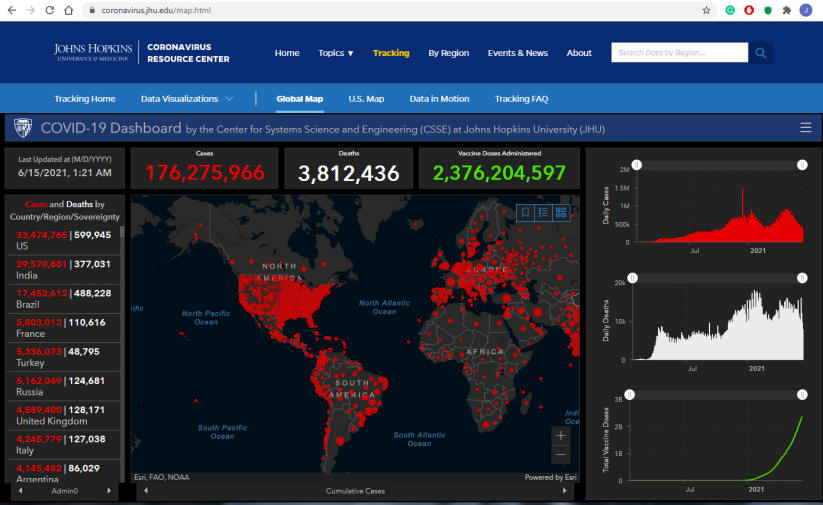Open the browser Extensions puzzle icon
Screen dimensions: 823x505
786,10
